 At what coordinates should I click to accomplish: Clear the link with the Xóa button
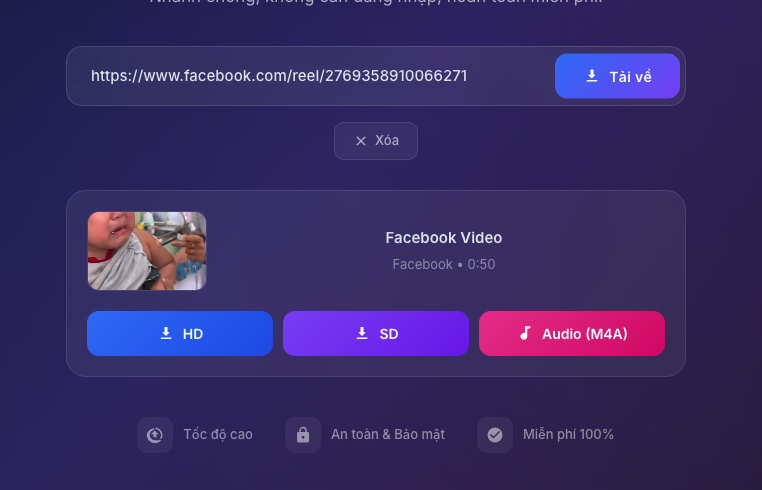376,141
